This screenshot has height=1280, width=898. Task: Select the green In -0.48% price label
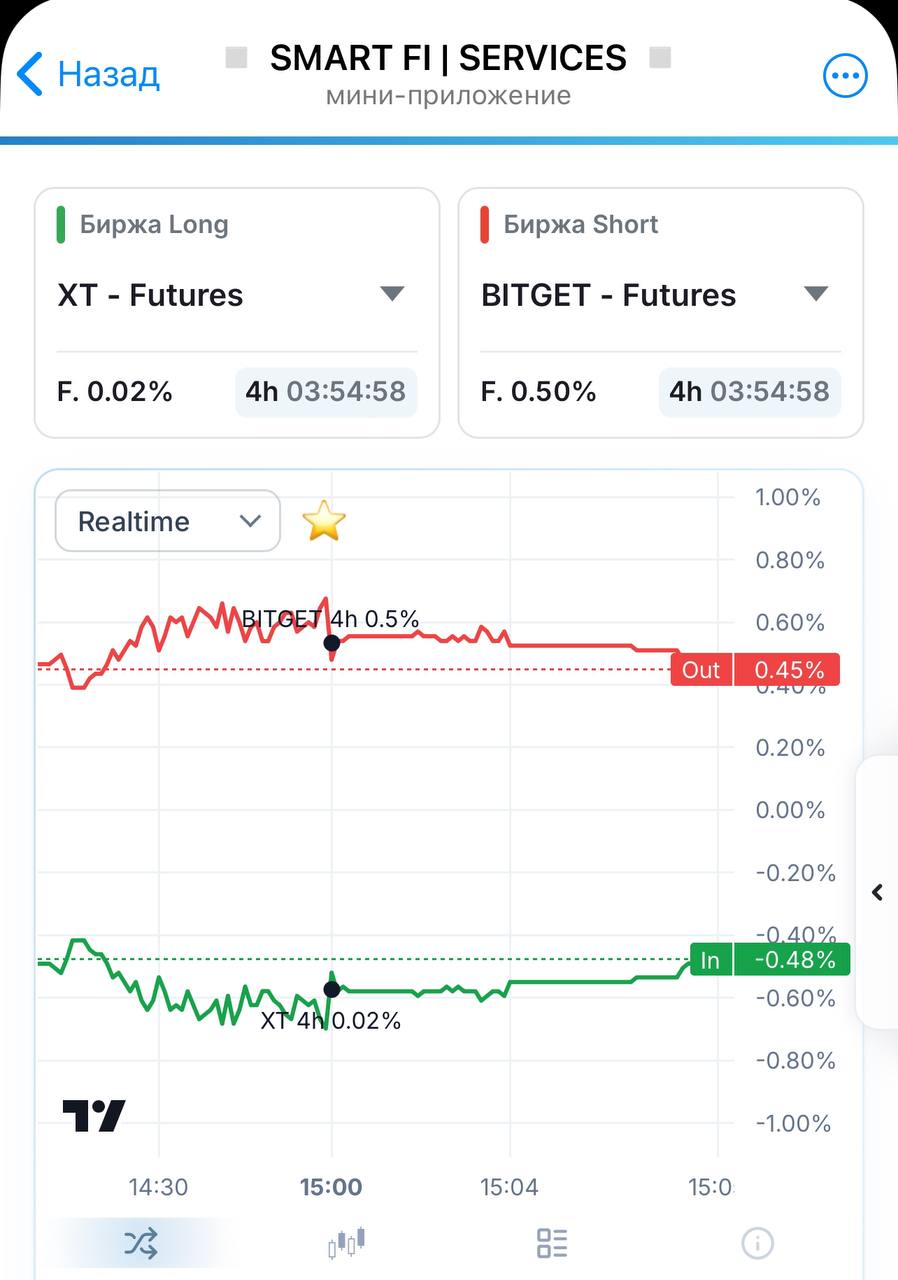(770, 960)
